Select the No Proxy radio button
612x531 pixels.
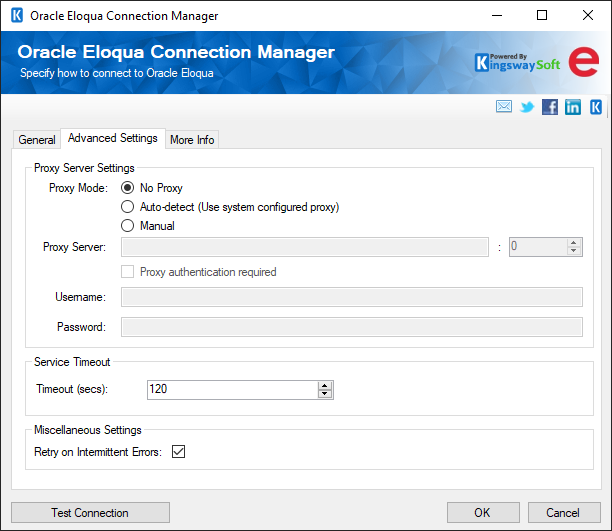coord(127,188)
